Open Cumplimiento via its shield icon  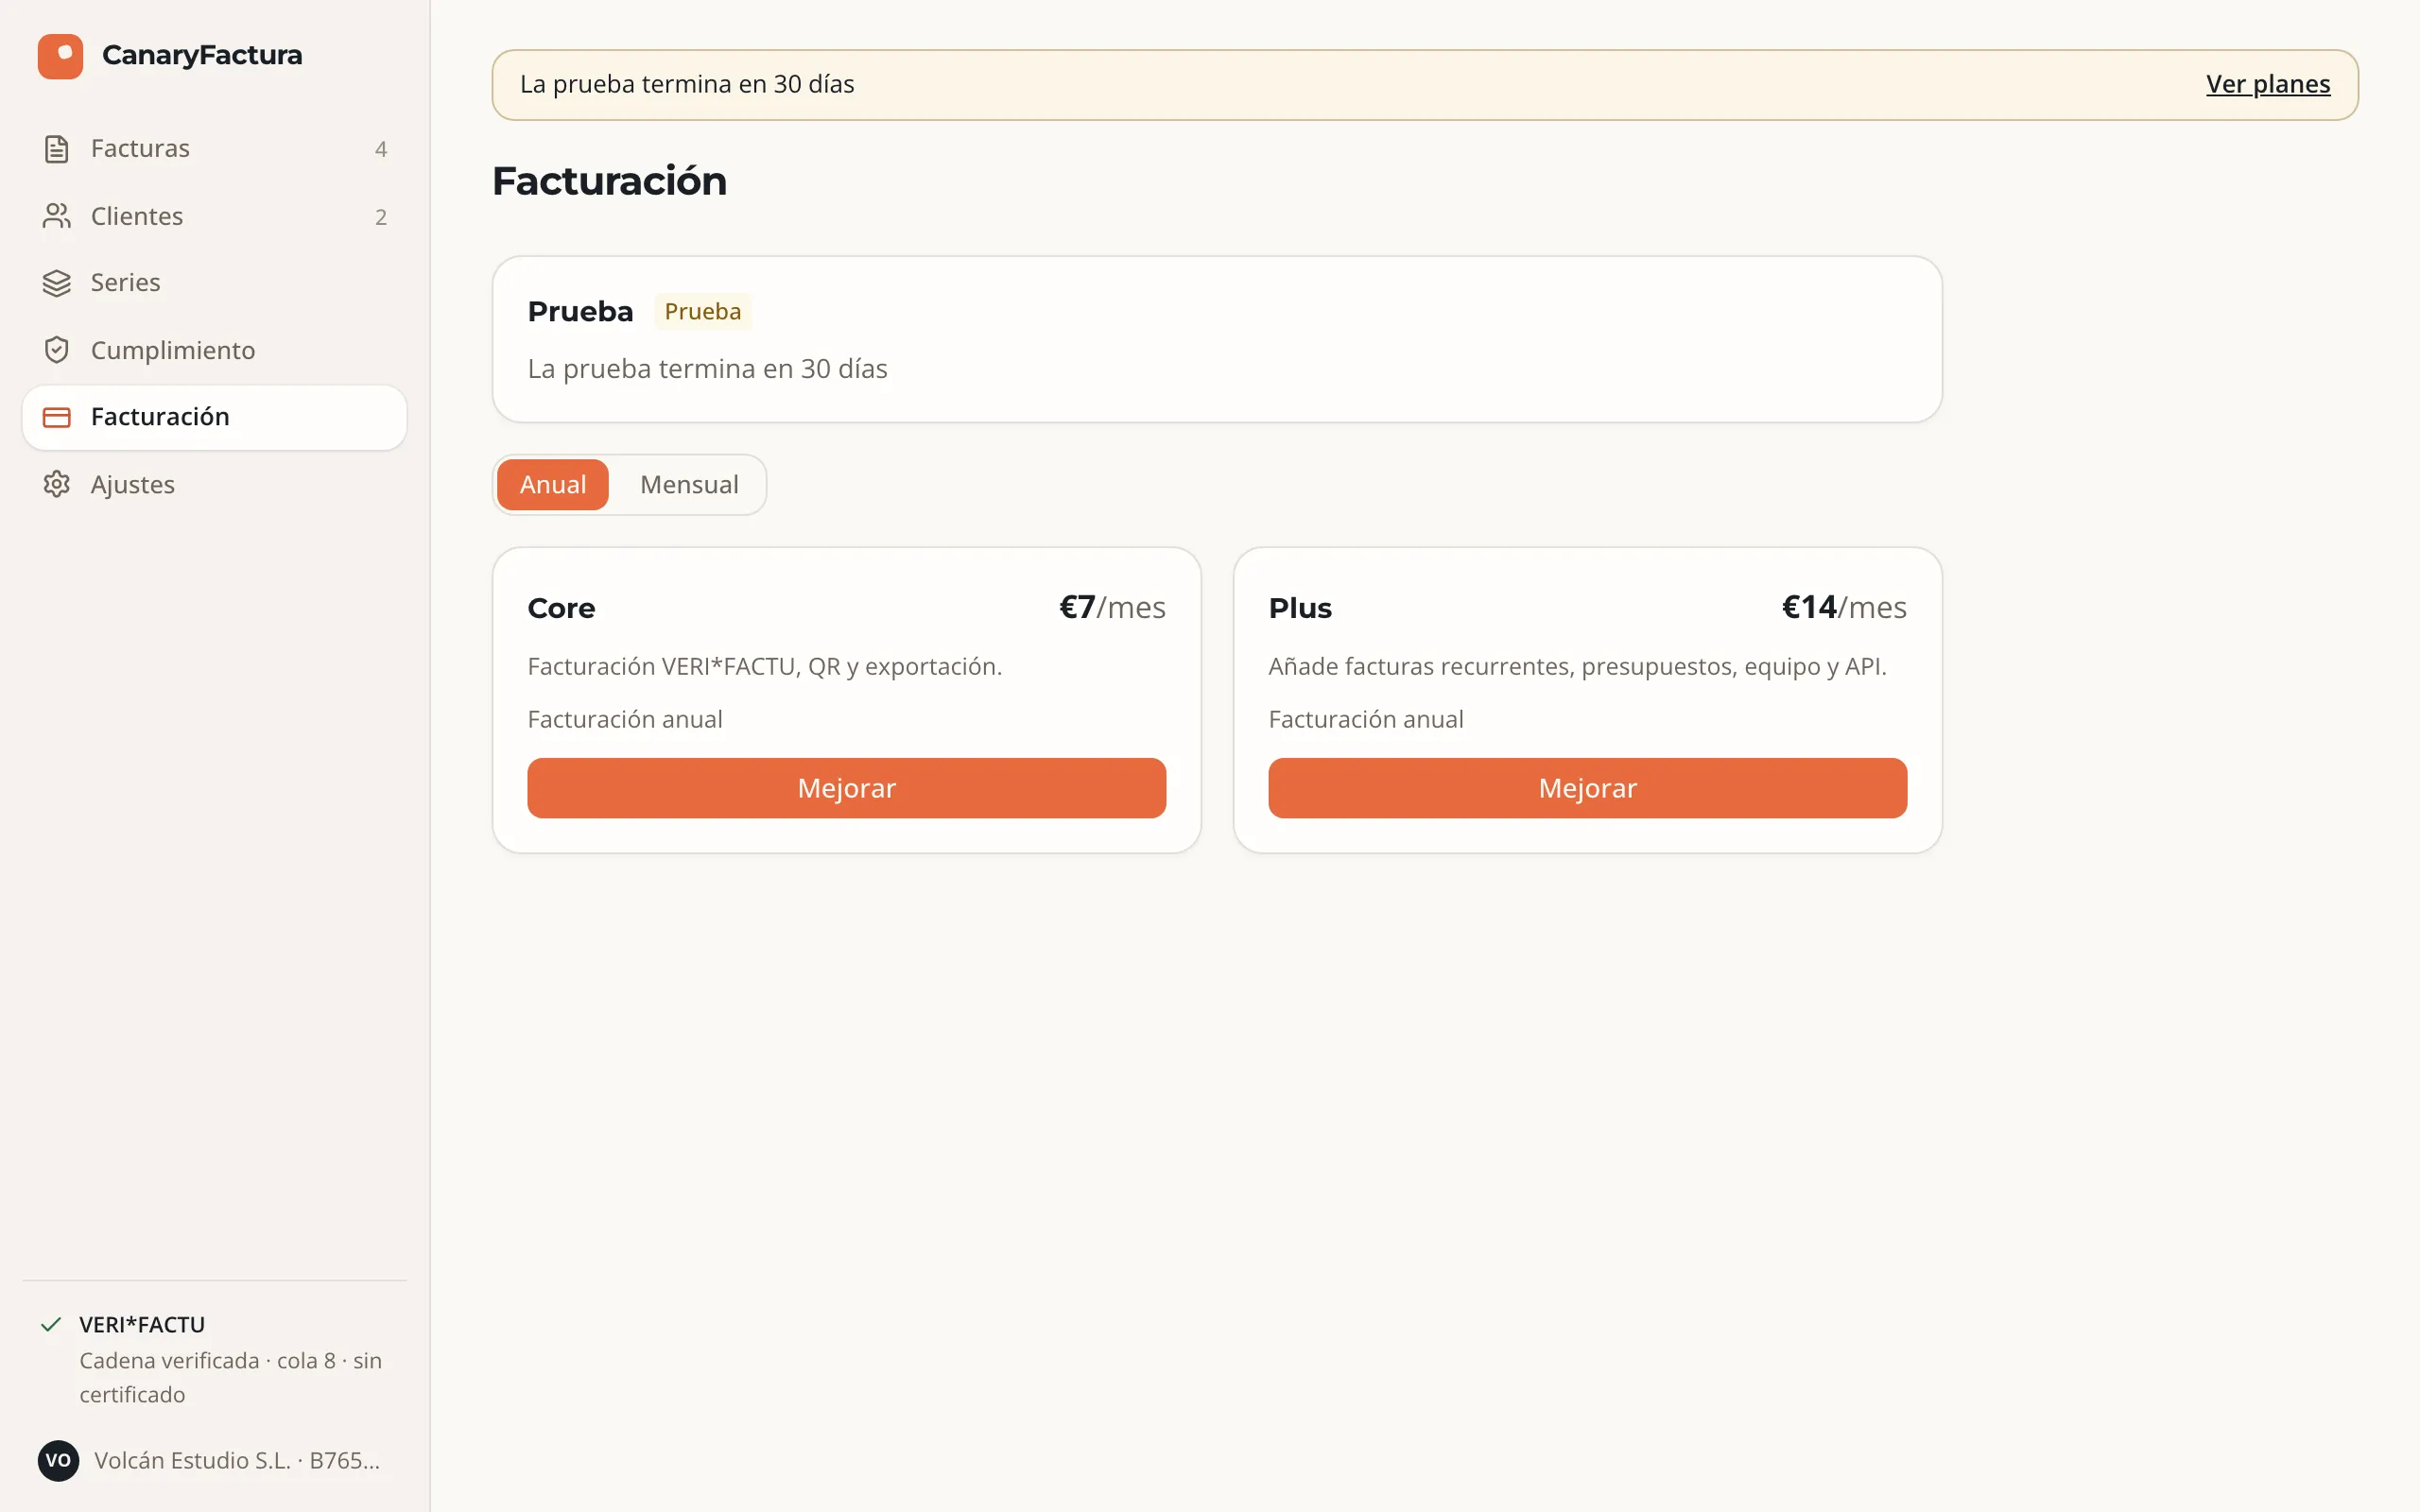pos(57,350)
